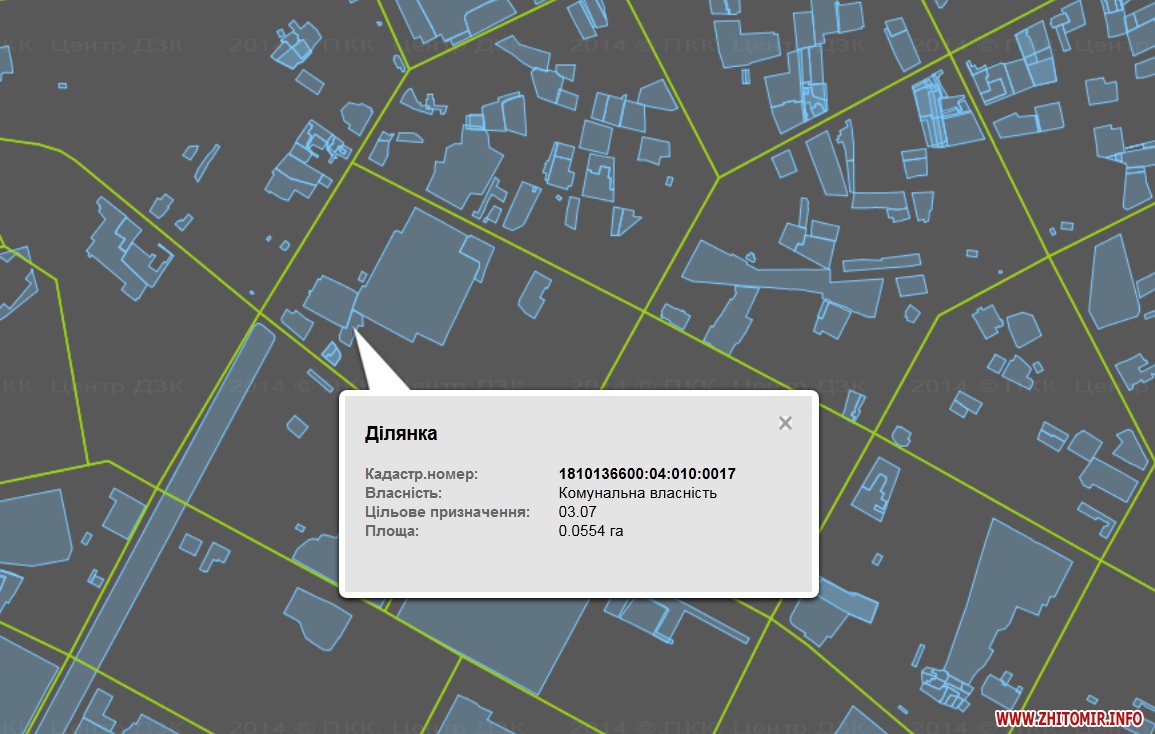Select the rounded parcel below-left of the popup
The height and width of the screenshot is (734, 1155).
click(x=317, y=612)
